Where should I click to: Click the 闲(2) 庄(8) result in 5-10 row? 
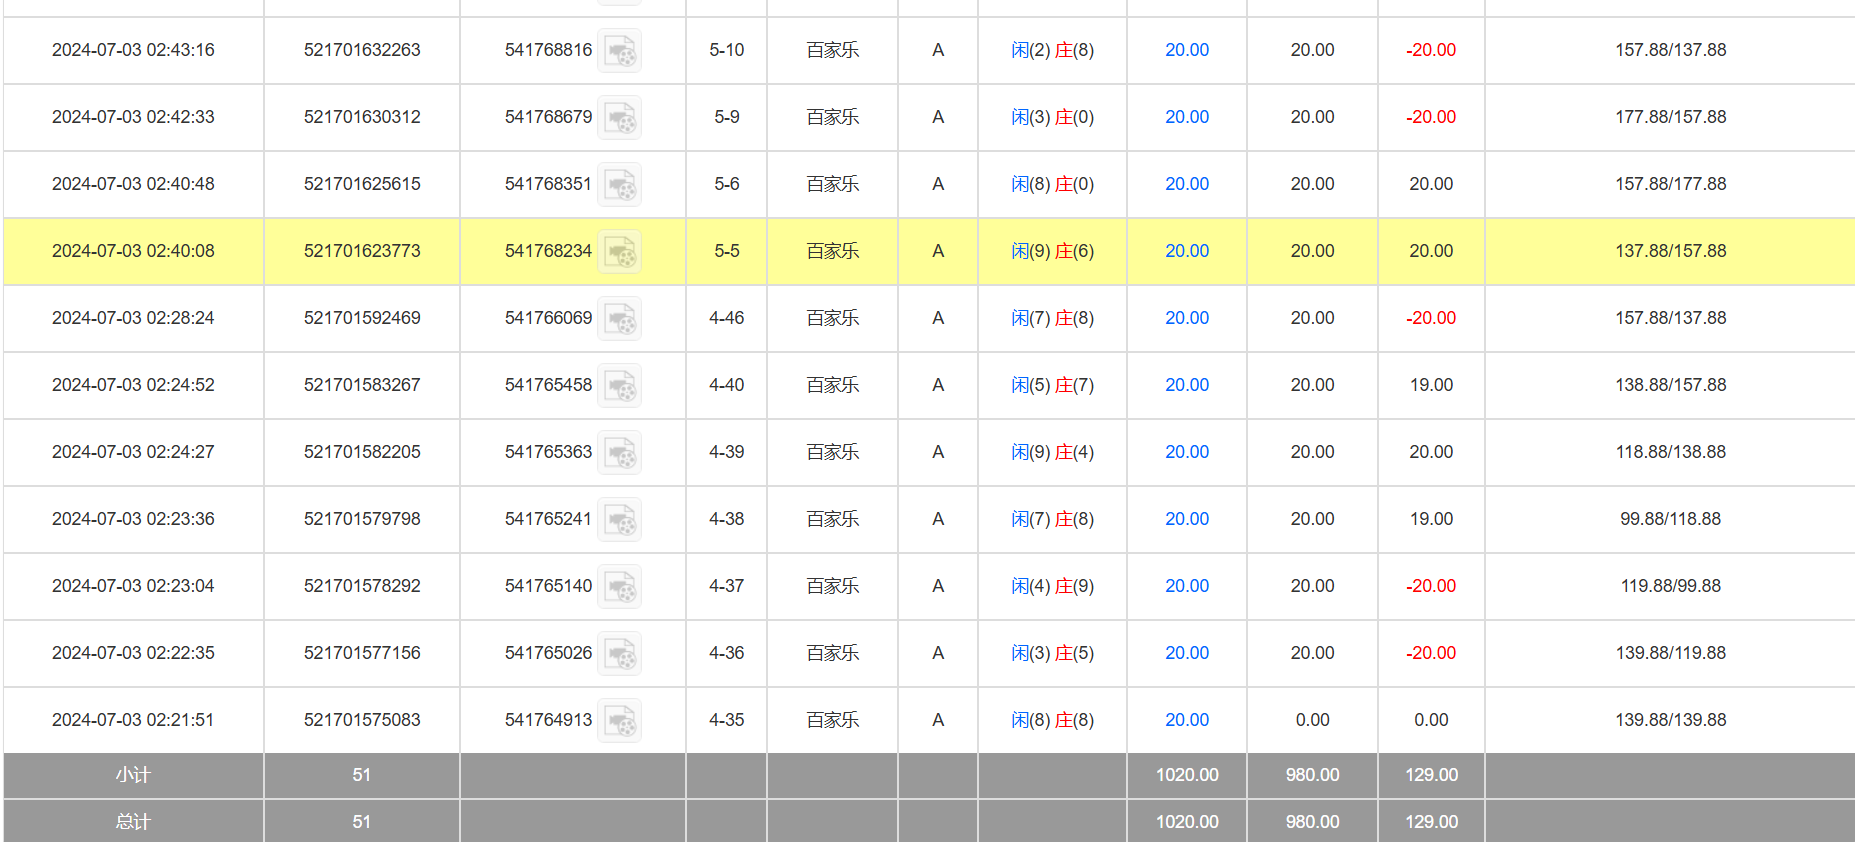(1052, 50)
